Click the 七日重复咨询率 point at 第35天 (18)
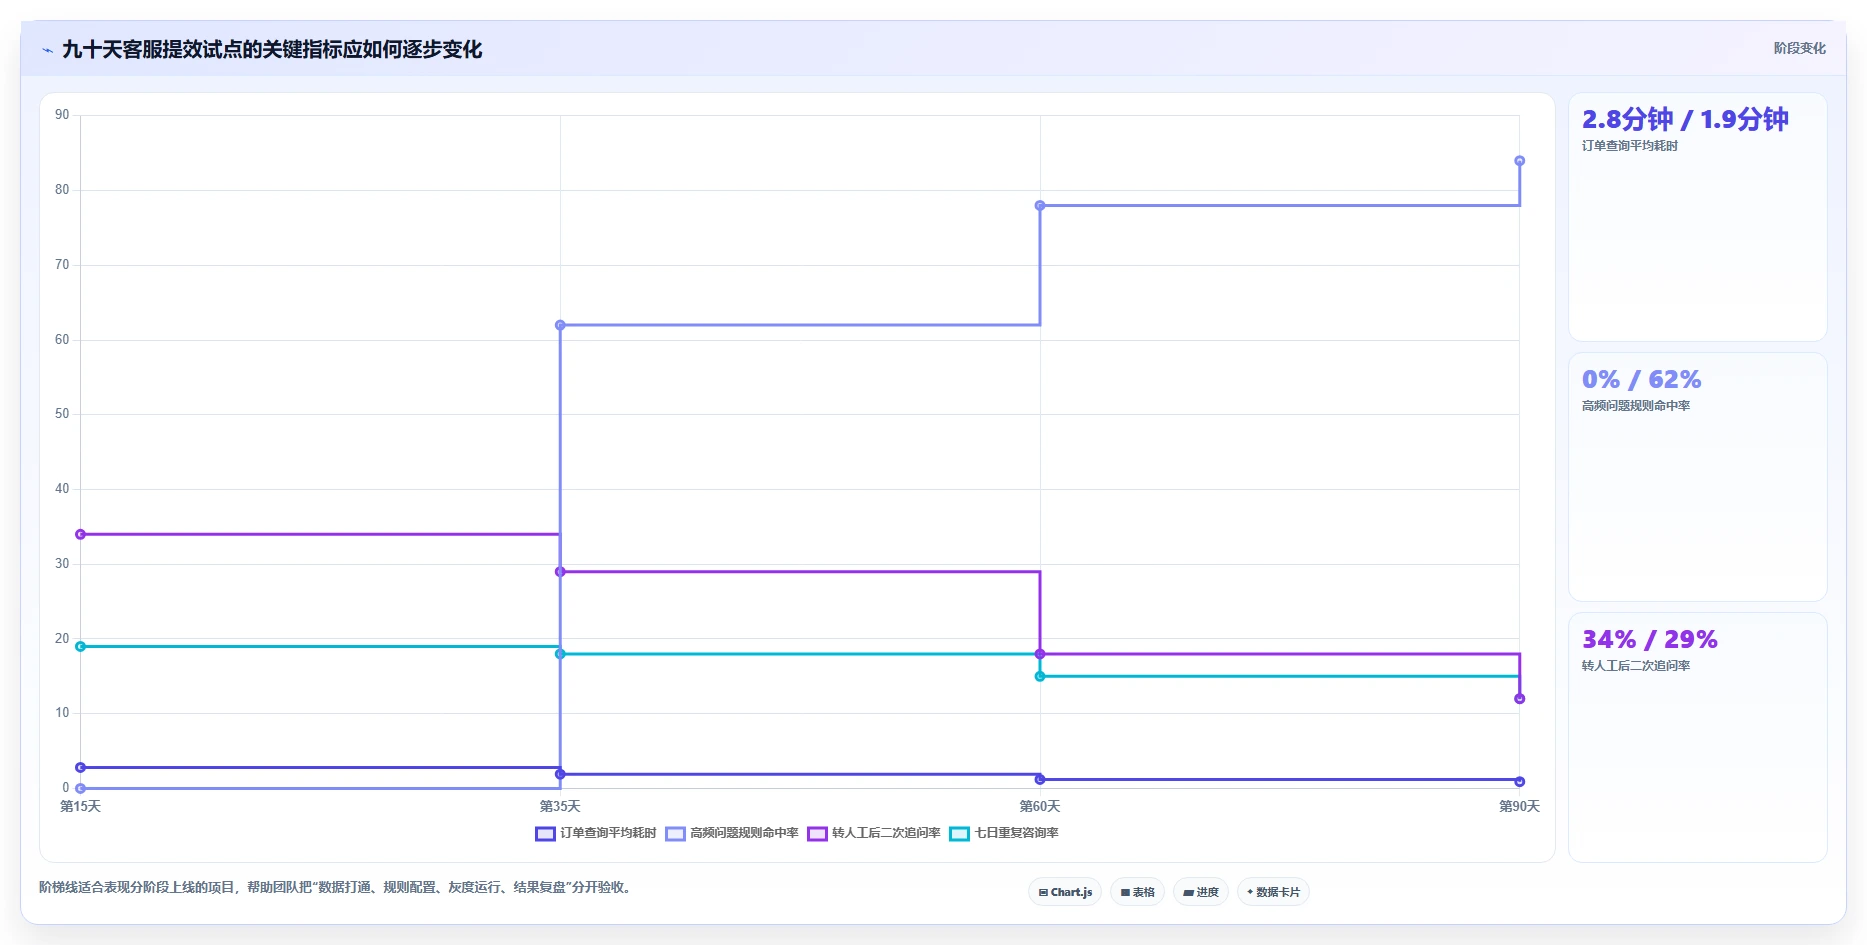 pyautogui.click(x=560, y=654)
